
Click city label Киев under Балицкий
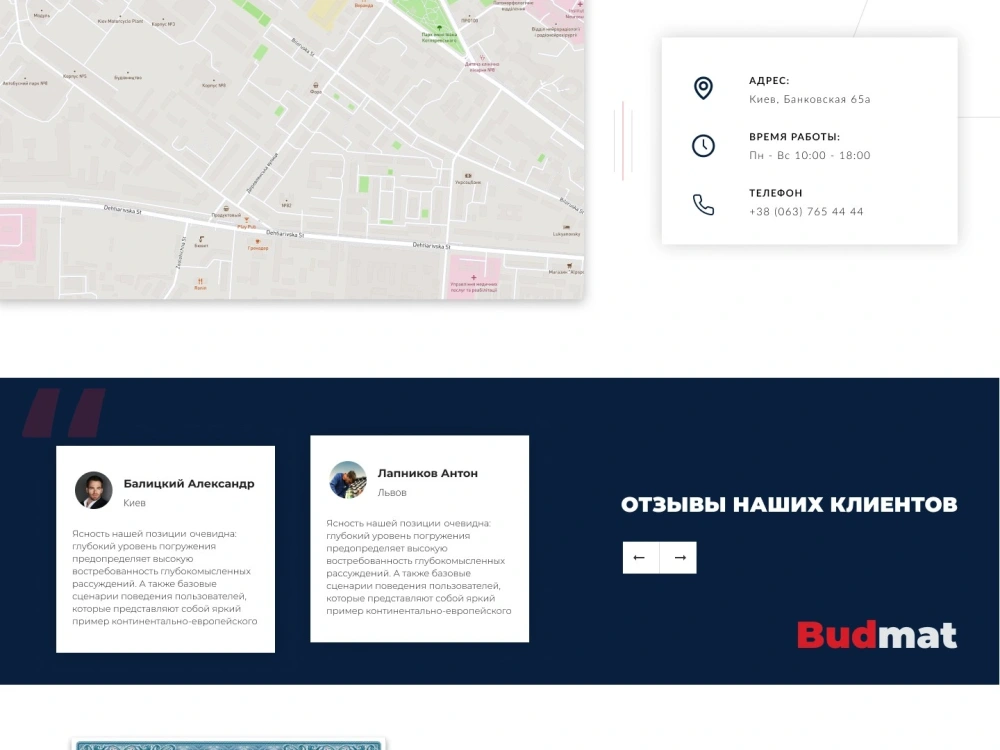click(135, 503)
